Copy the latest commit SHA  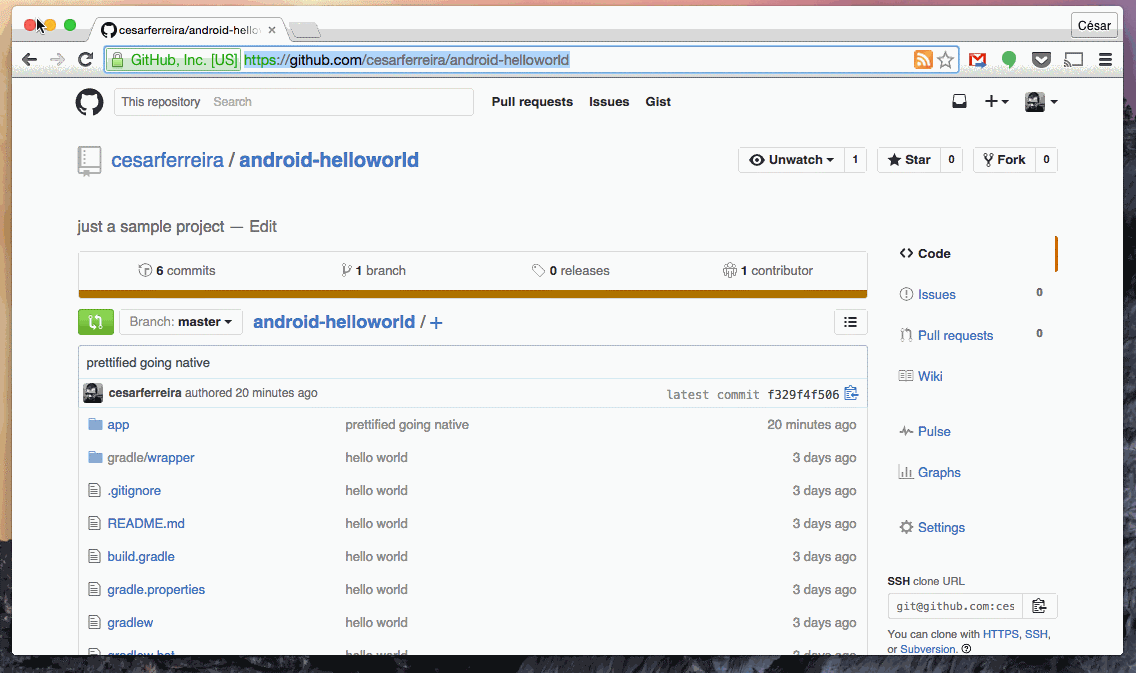click(851, 393)
